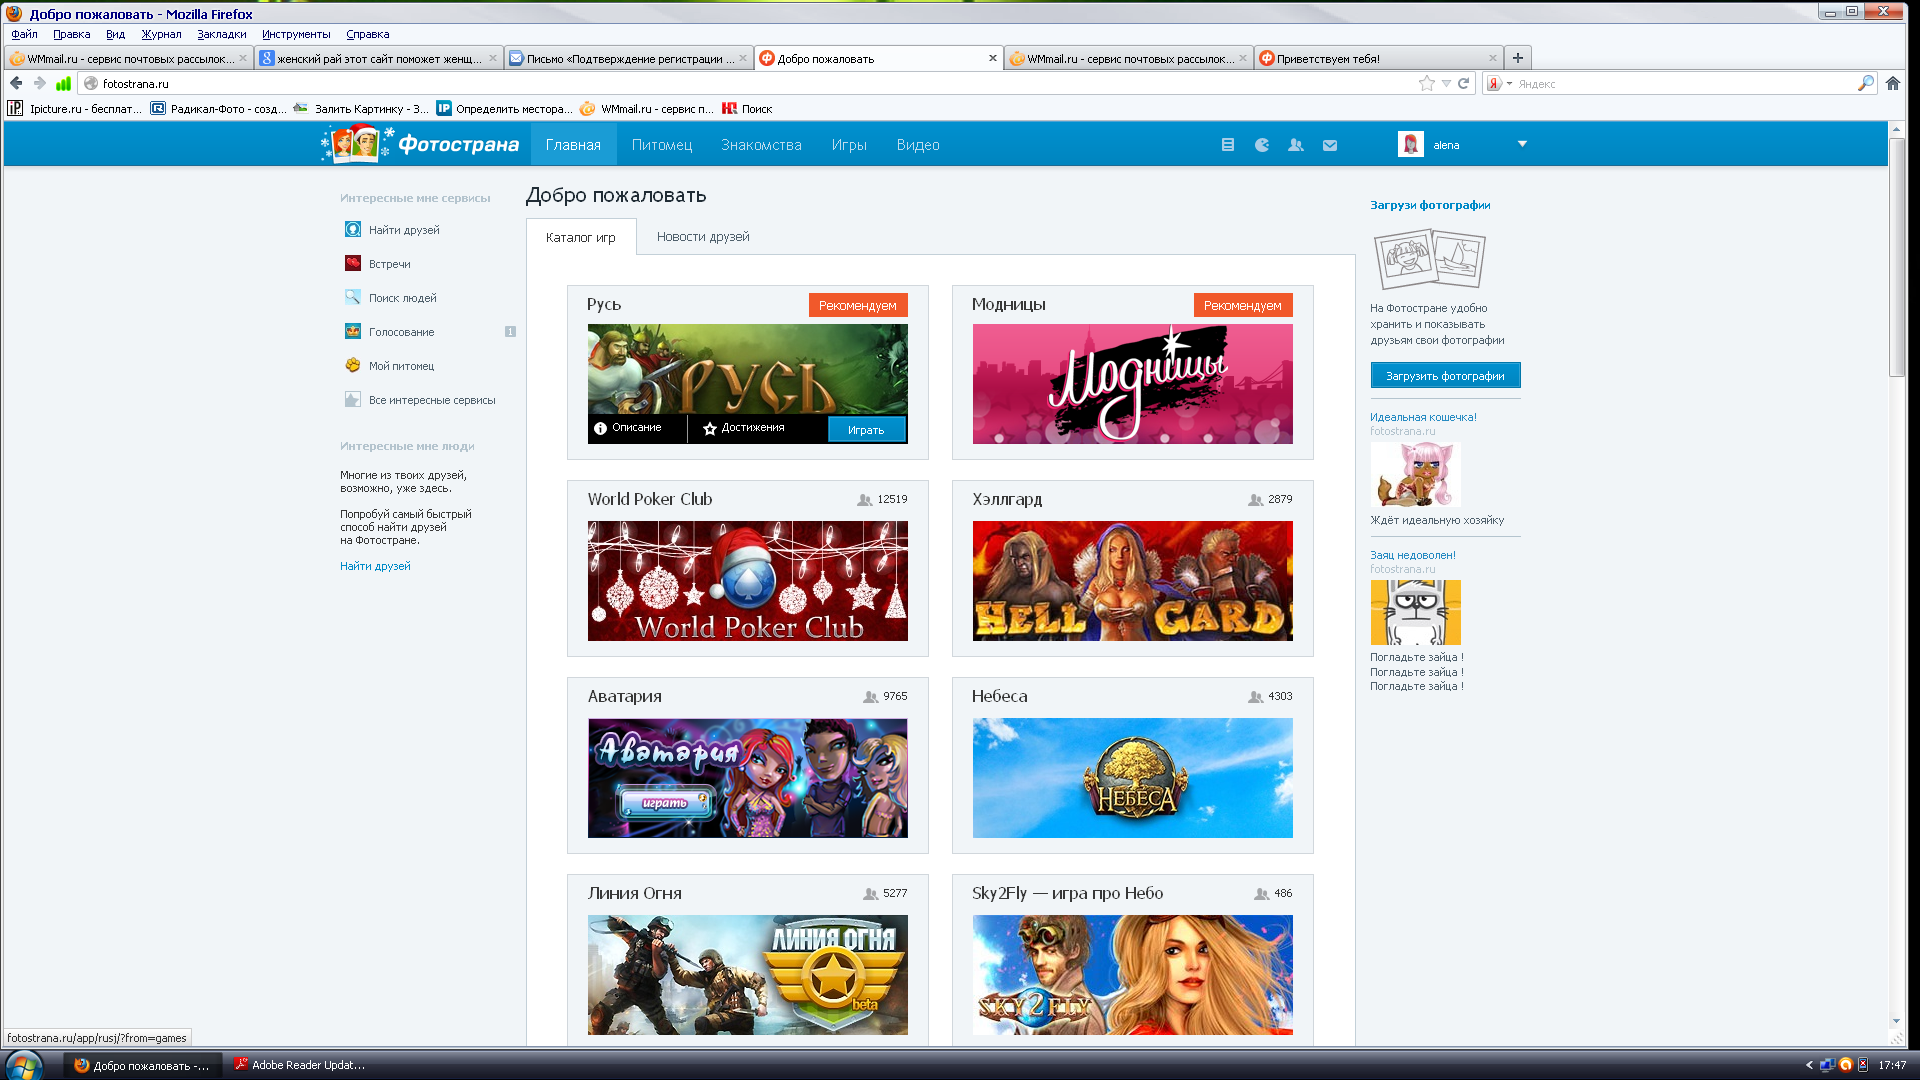
Task: Open the Закладки menu
Action: click(221, 34)
